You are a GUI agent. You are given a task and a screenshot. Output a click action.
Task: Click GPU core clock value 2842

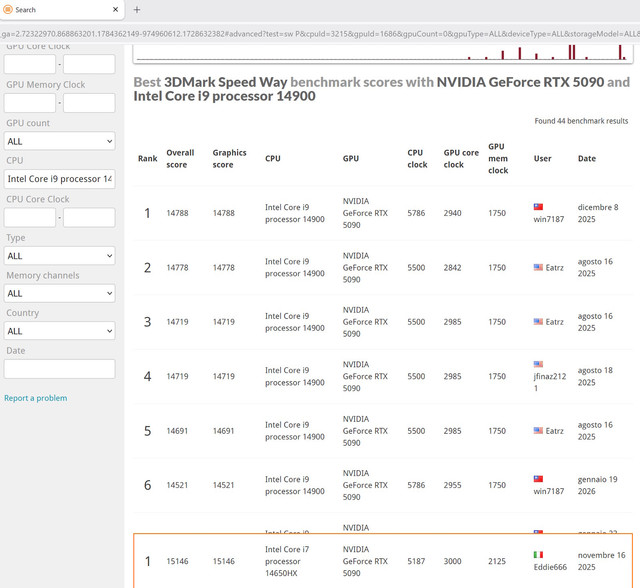coord(452,268)
